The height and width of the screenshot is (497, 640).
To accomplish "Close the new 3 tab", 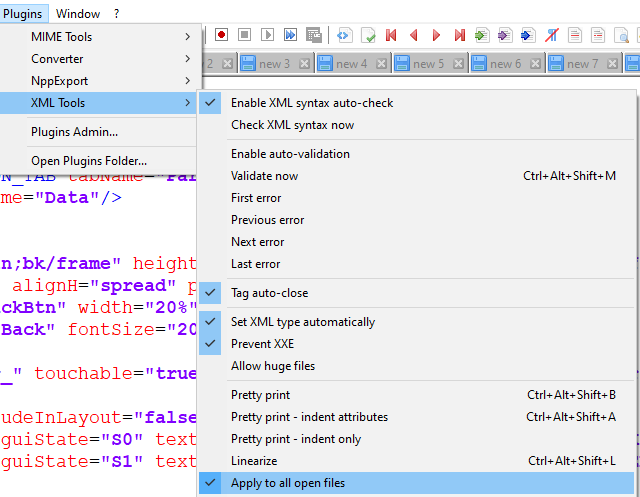I will [304, 64].
